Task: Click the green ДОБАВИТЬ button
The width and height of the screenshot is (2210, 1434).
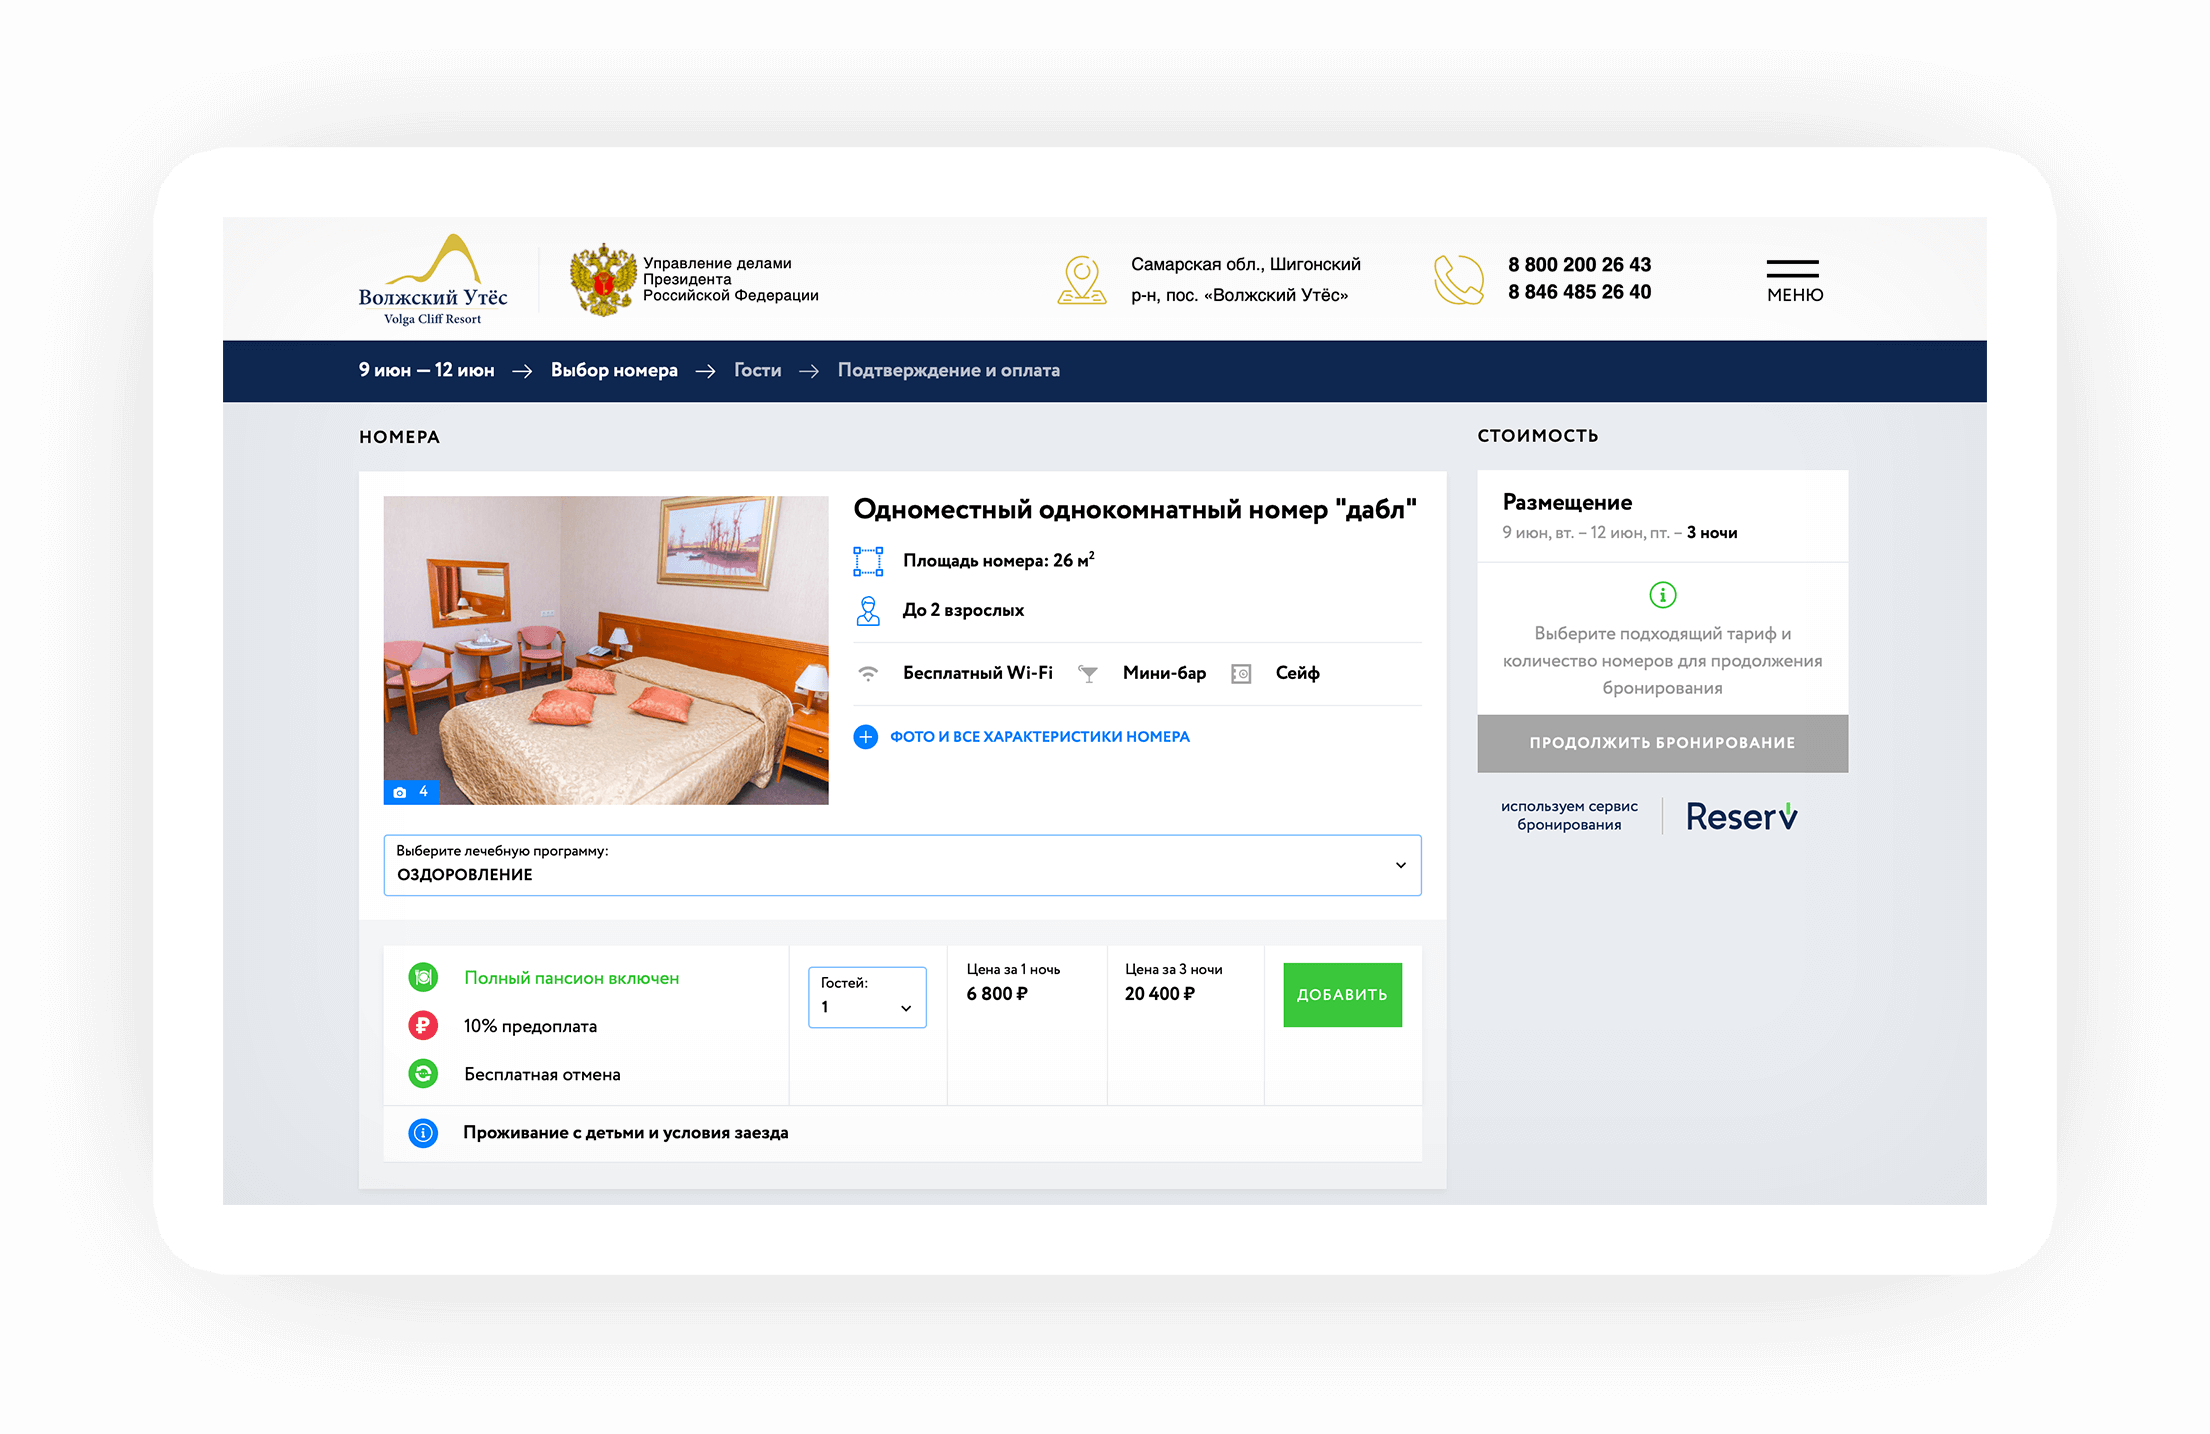Action: click(x=1342, y=995)
